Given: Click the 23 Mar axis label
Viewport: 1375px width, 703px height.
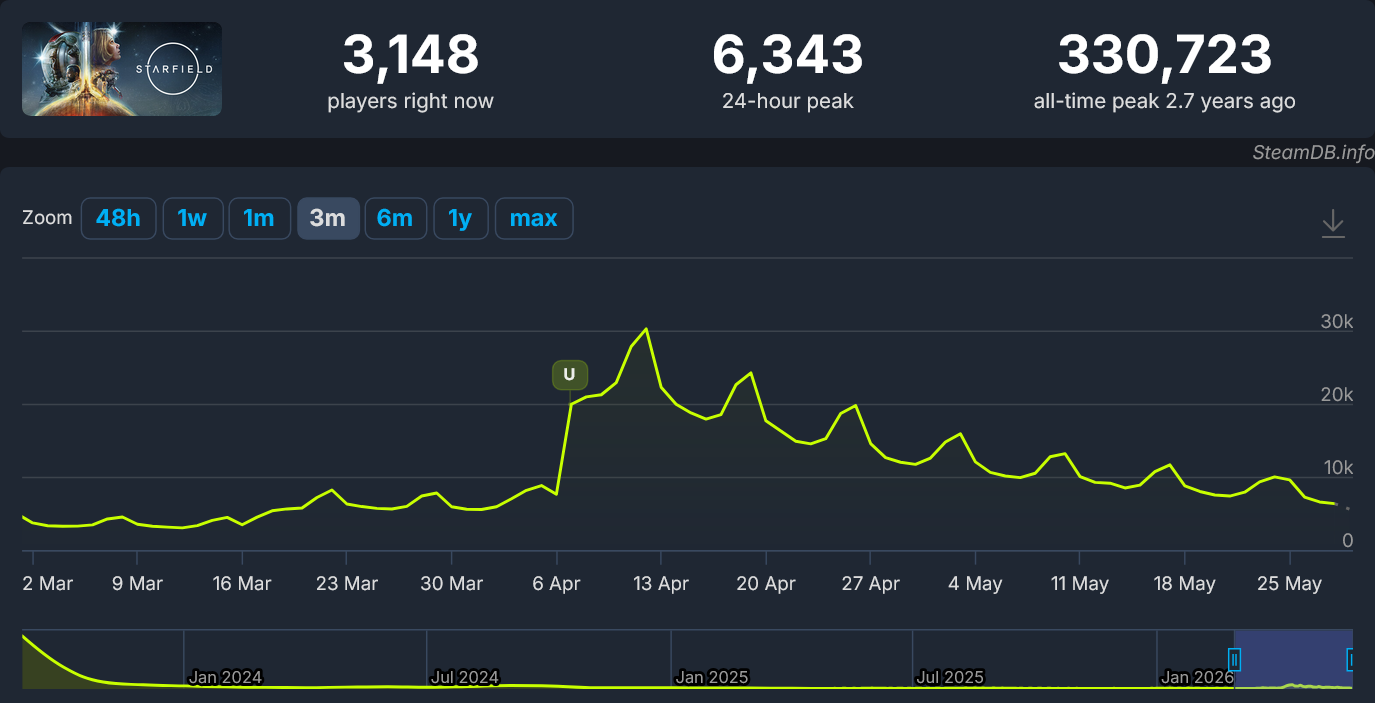Looking at the screenshot, I should [347, 583].
